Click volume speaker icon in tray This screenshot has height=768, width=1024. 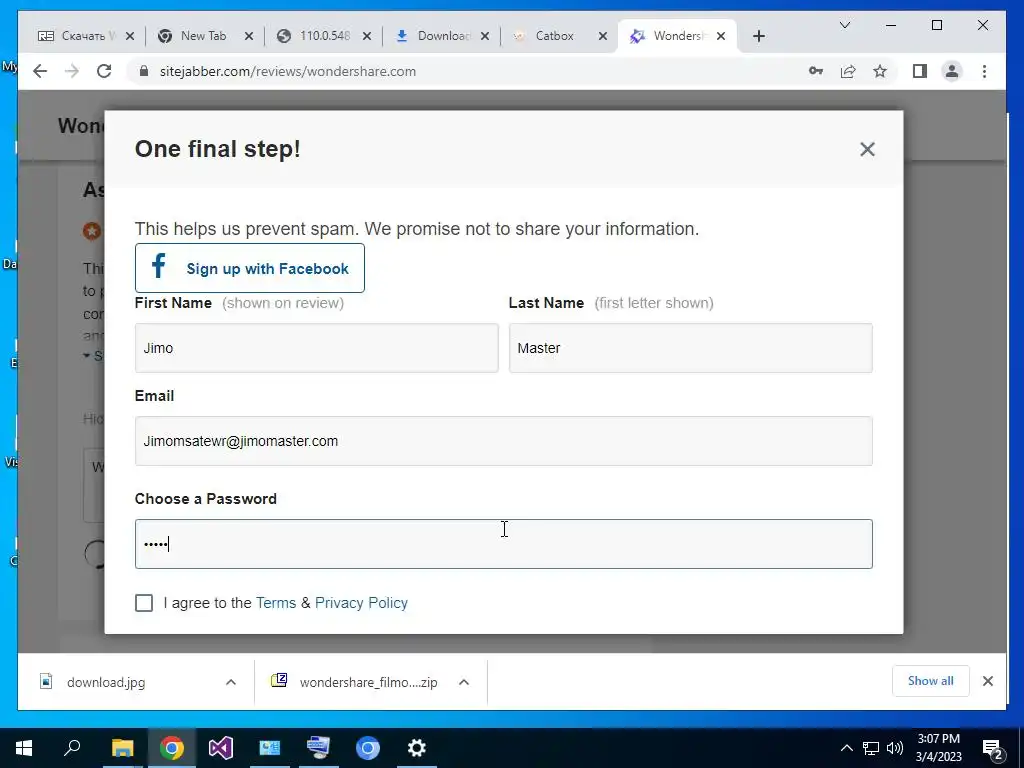click(x=895, y=748)
